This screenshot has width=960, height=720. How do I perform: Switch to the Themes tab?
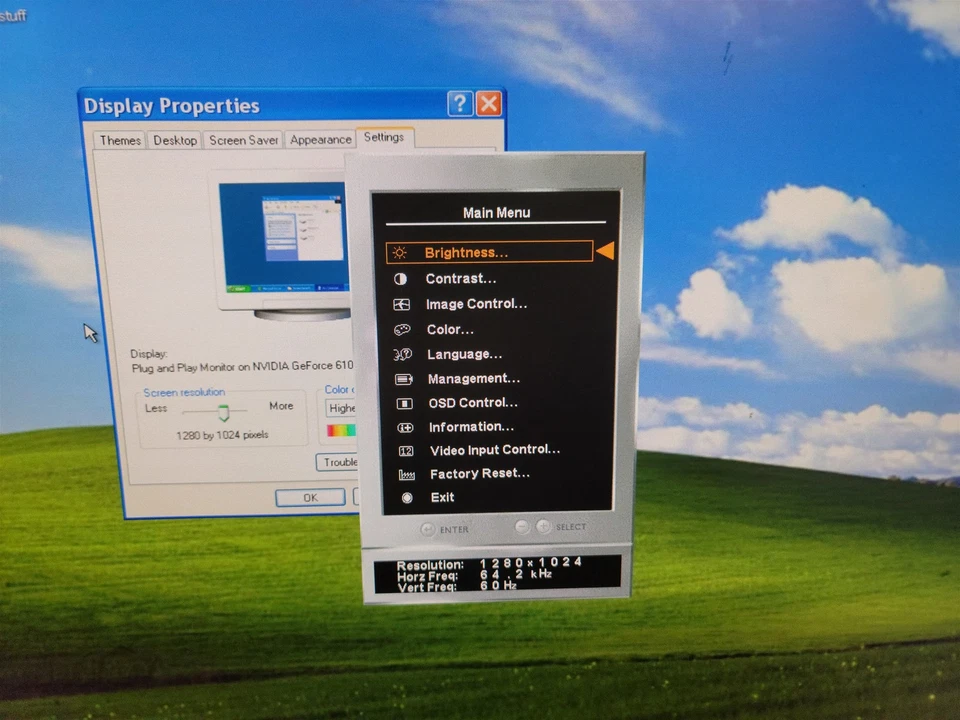click(119, 140)
